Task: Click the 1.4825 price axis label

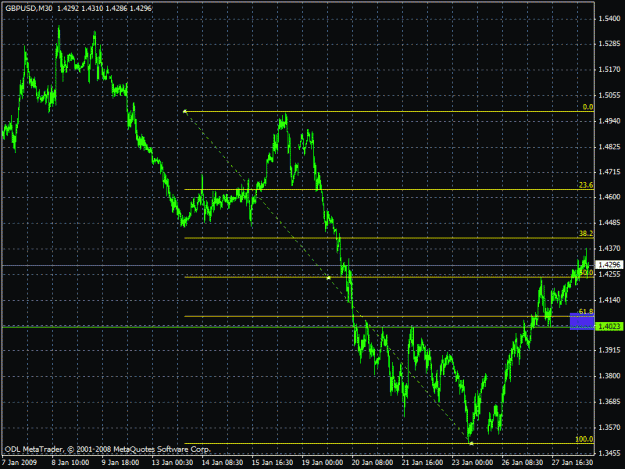Action: pos(609,147)
